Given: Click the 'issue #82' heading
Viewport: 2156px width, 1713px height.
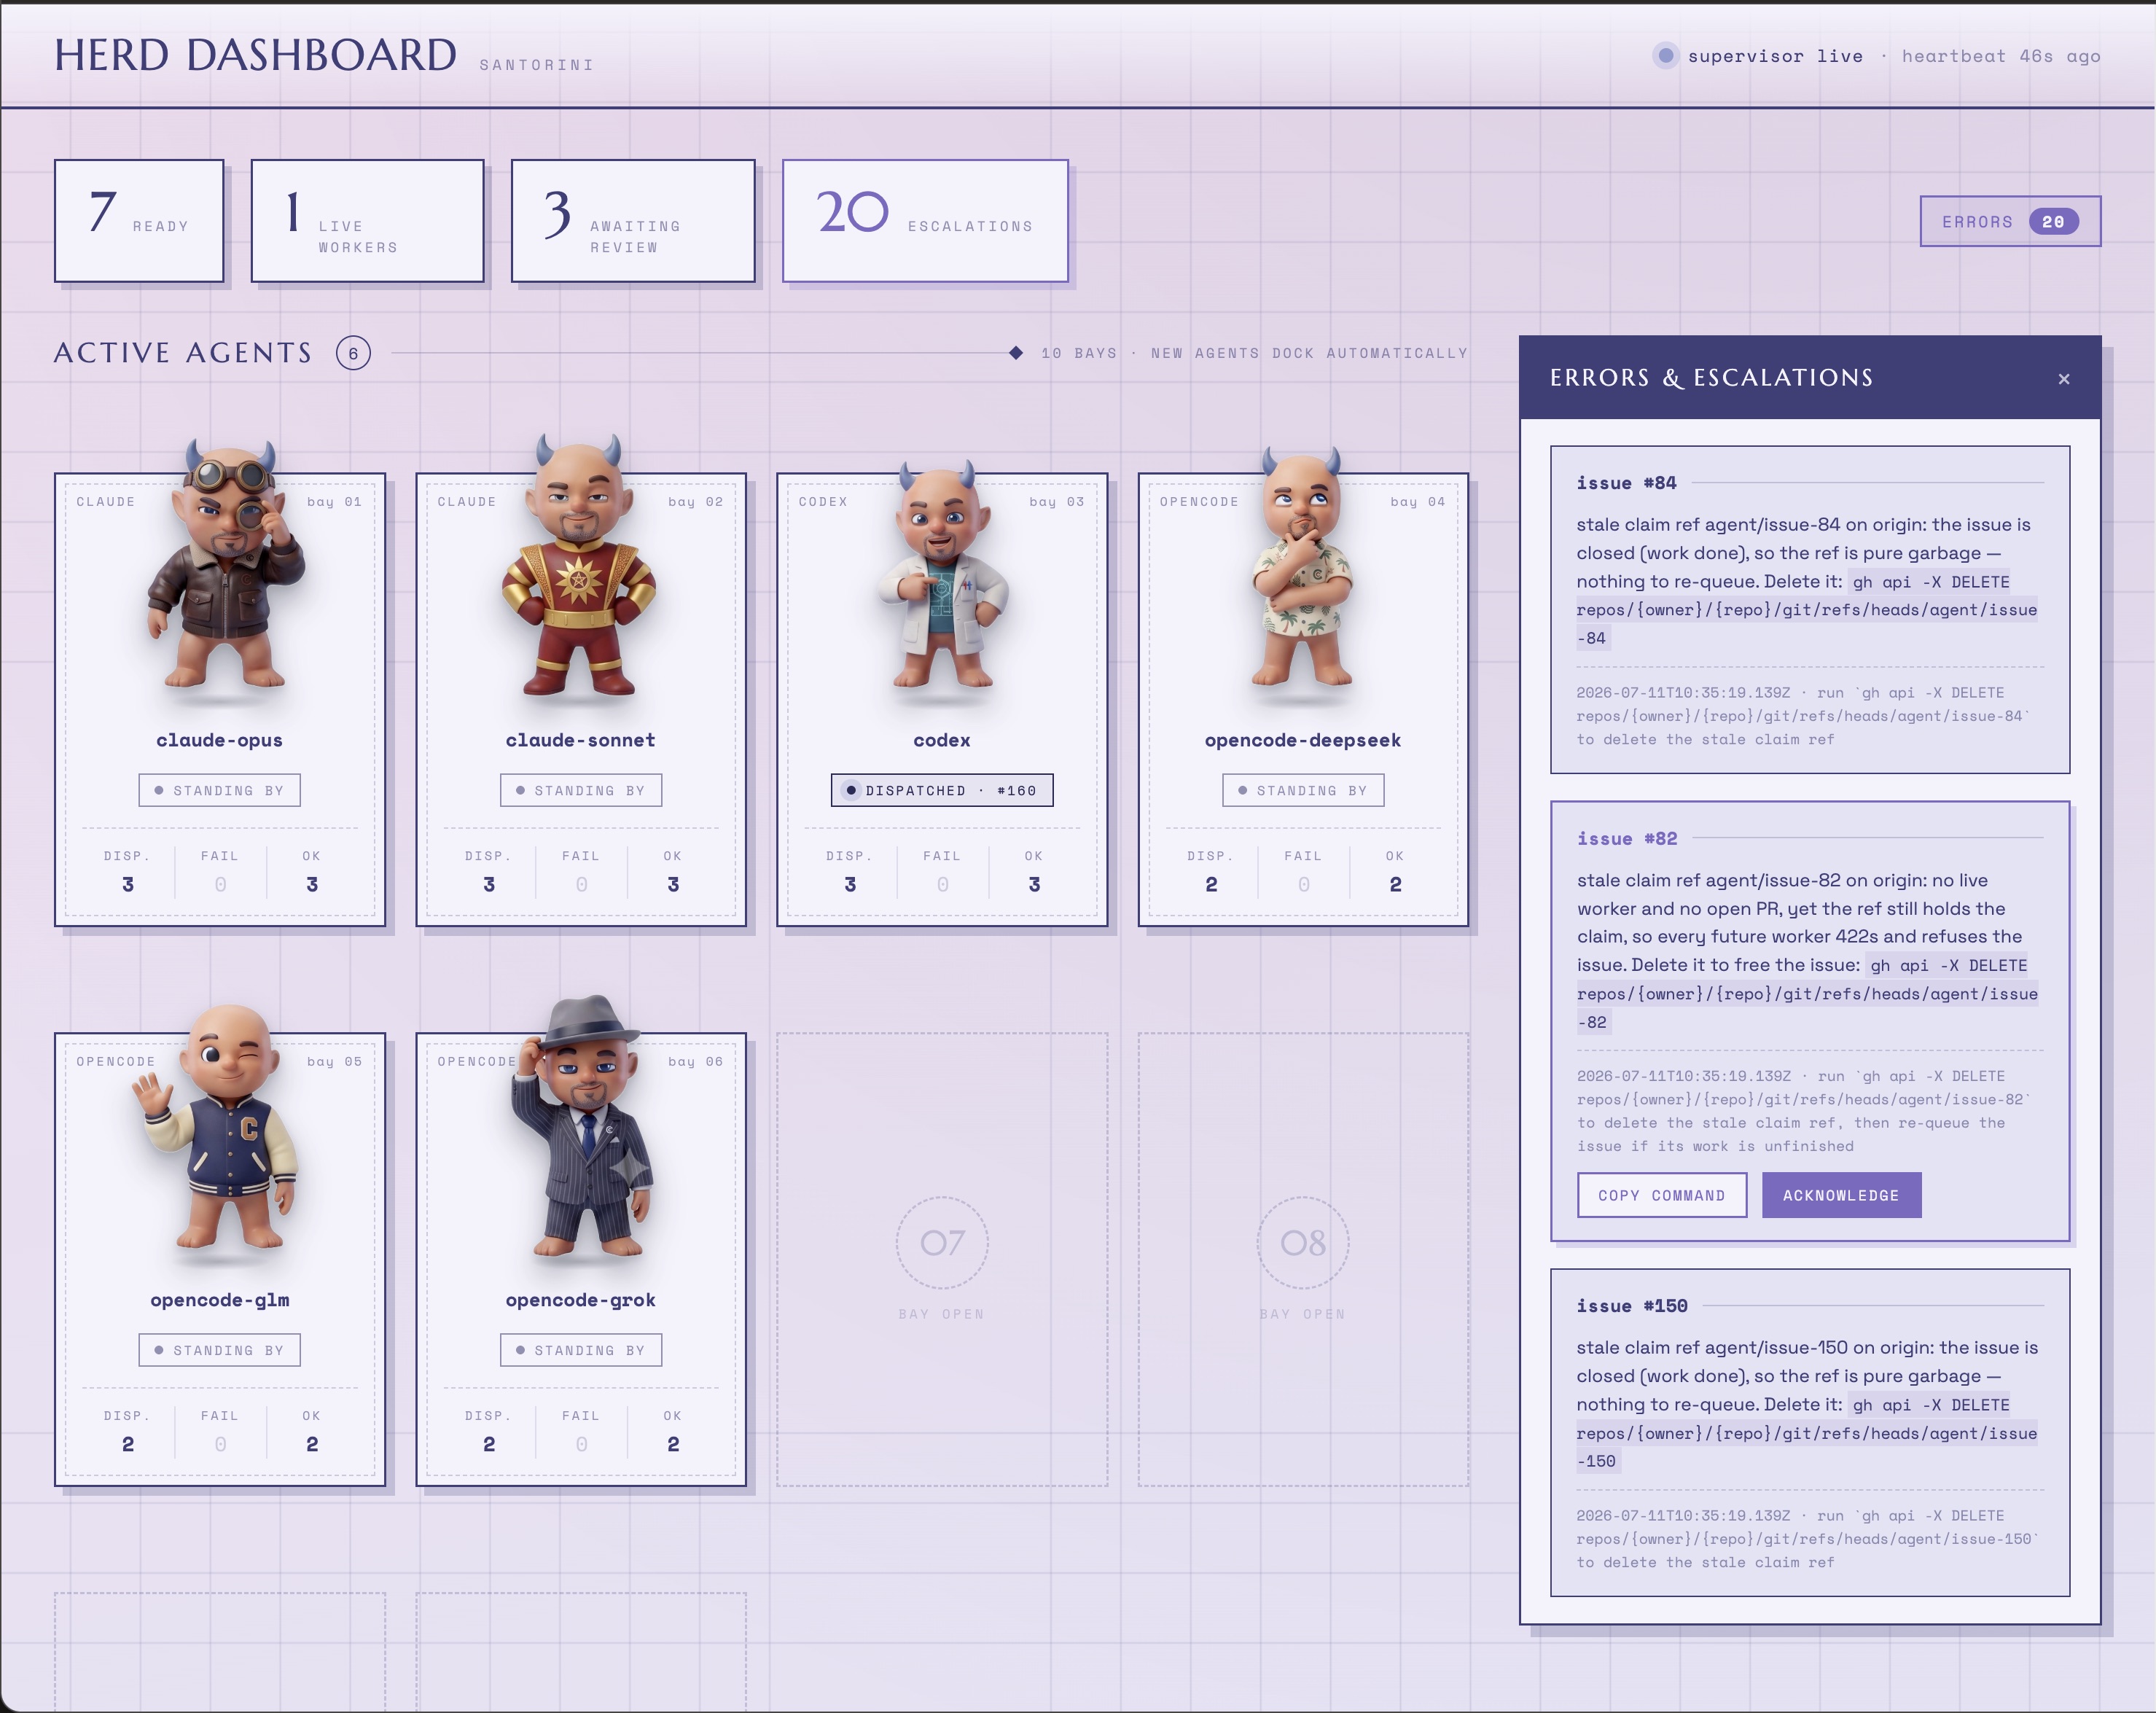Looking at the screenshot, I should [1627, 839].
